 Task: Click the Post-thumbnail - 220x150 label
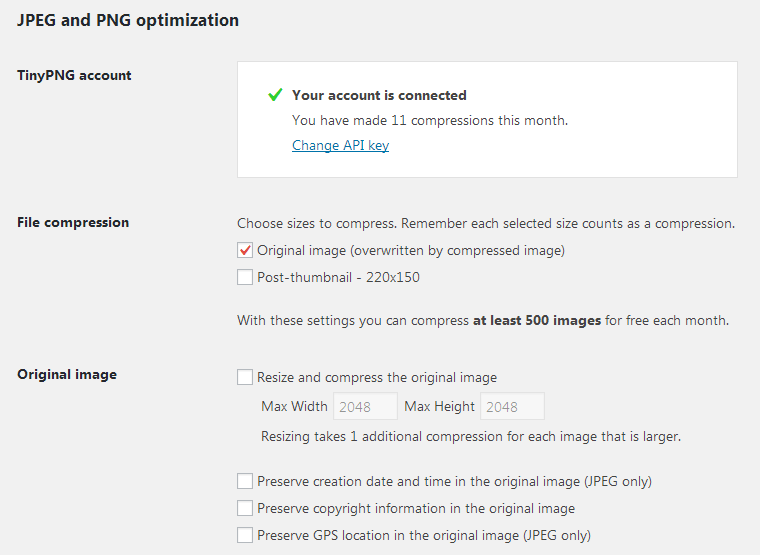338,277
